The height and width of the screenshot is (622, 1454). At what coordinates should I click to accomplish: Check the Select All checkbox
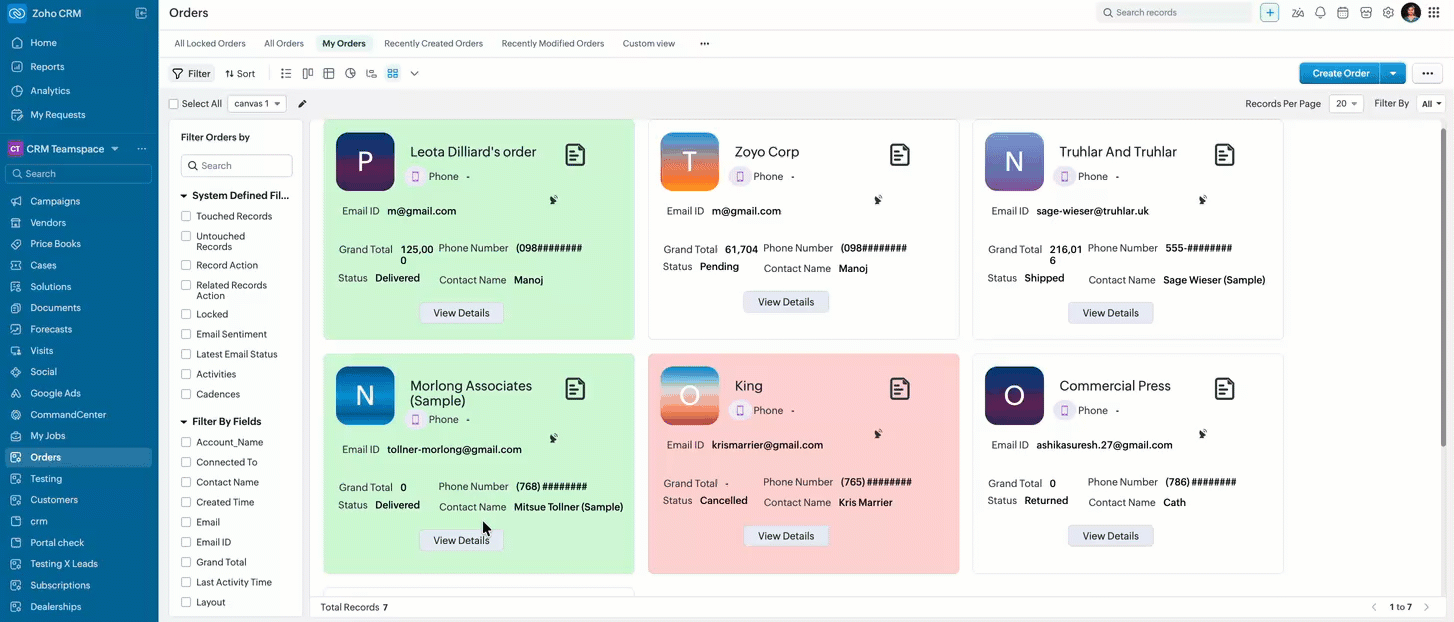tap(174, 104)
